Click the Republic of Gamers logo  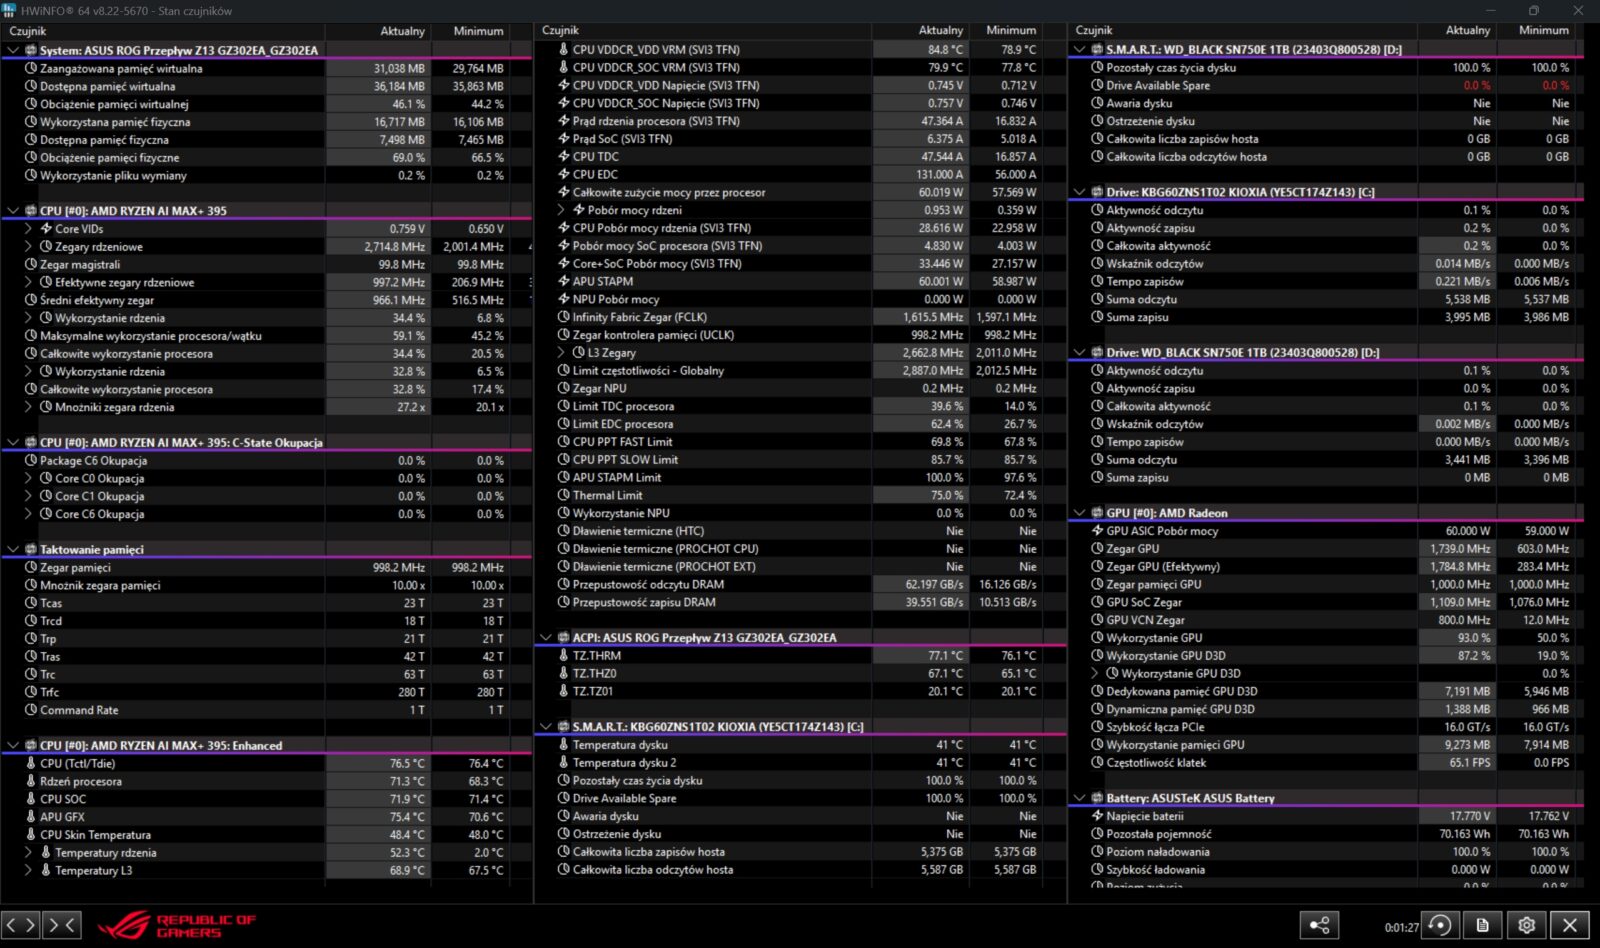point(177,925)
